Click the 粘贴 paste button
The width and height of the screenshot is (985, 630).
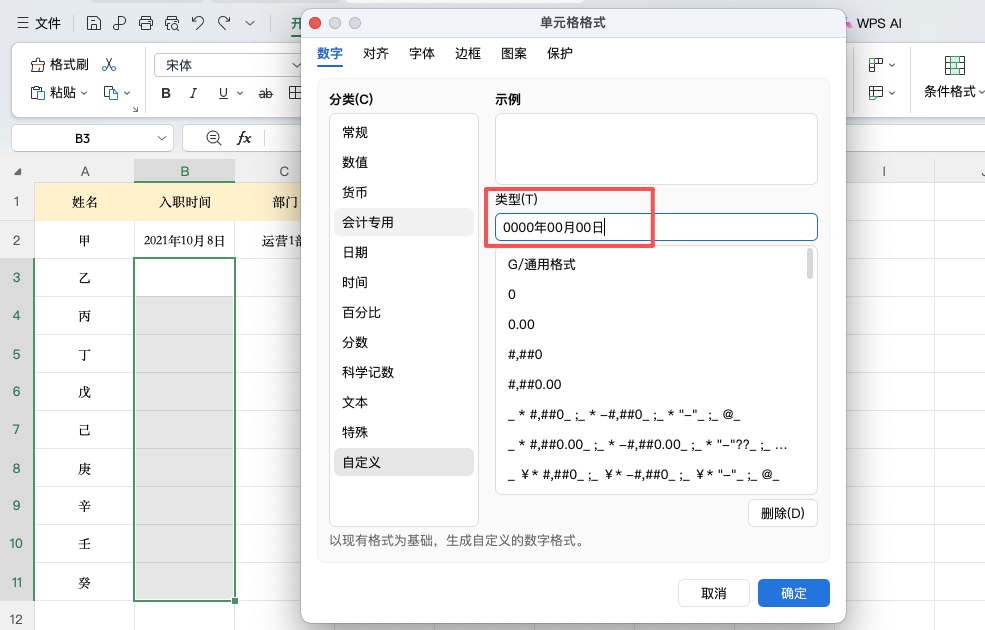(x=53, y=93)
